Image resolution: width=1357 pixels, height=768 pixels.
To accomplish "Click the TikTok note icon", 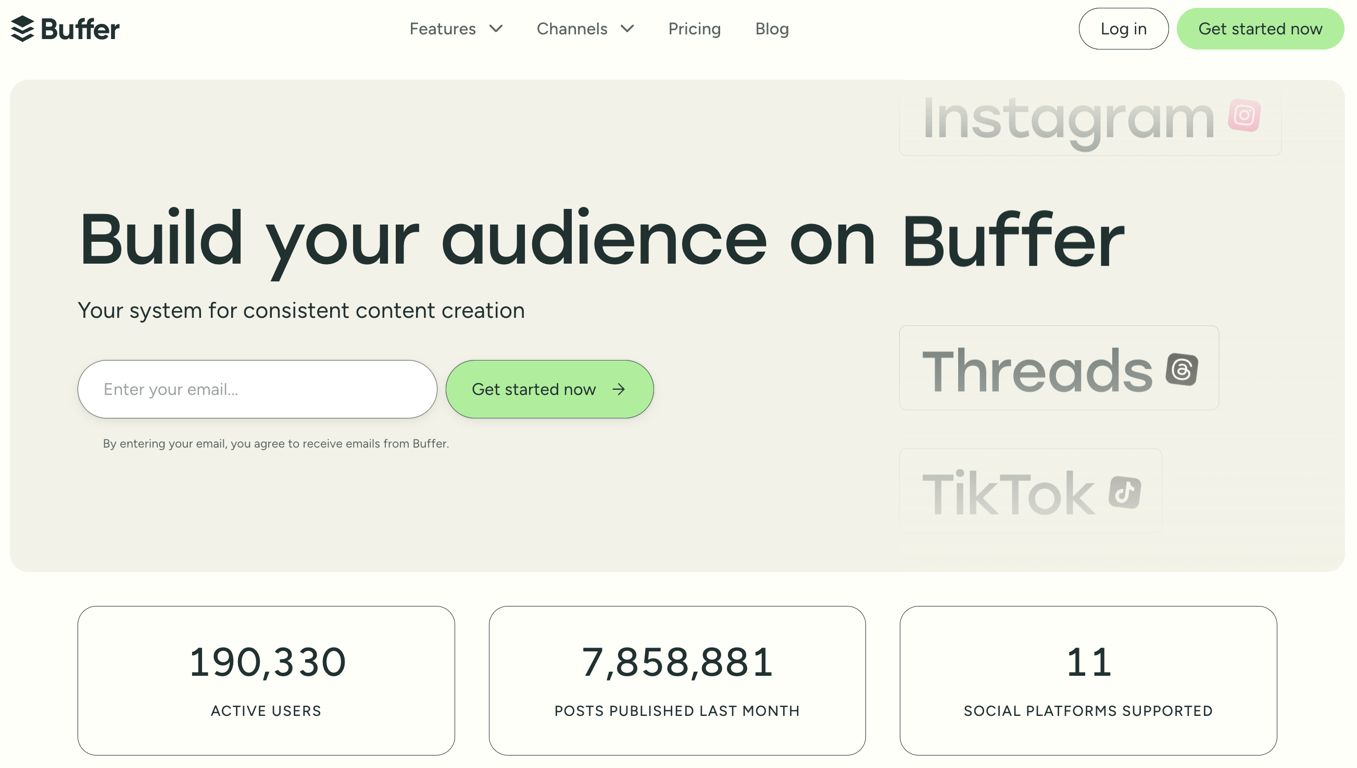I will 1125,490.
